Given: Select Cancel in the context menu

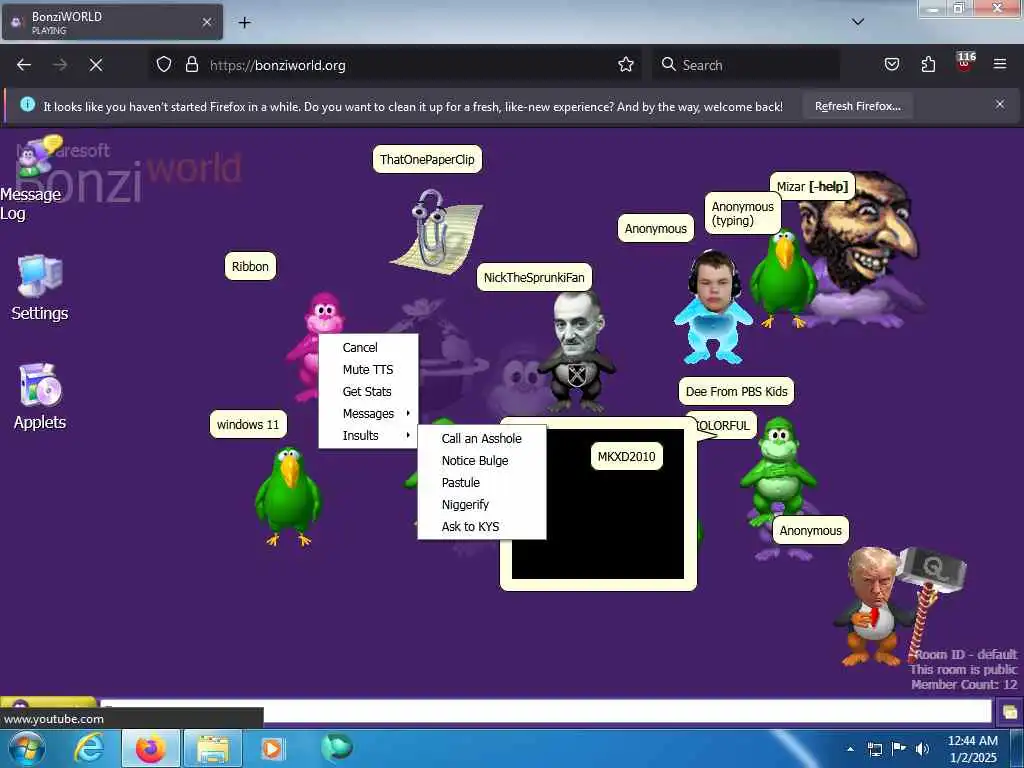Looking at the screenshot, I should pos(368,347).
